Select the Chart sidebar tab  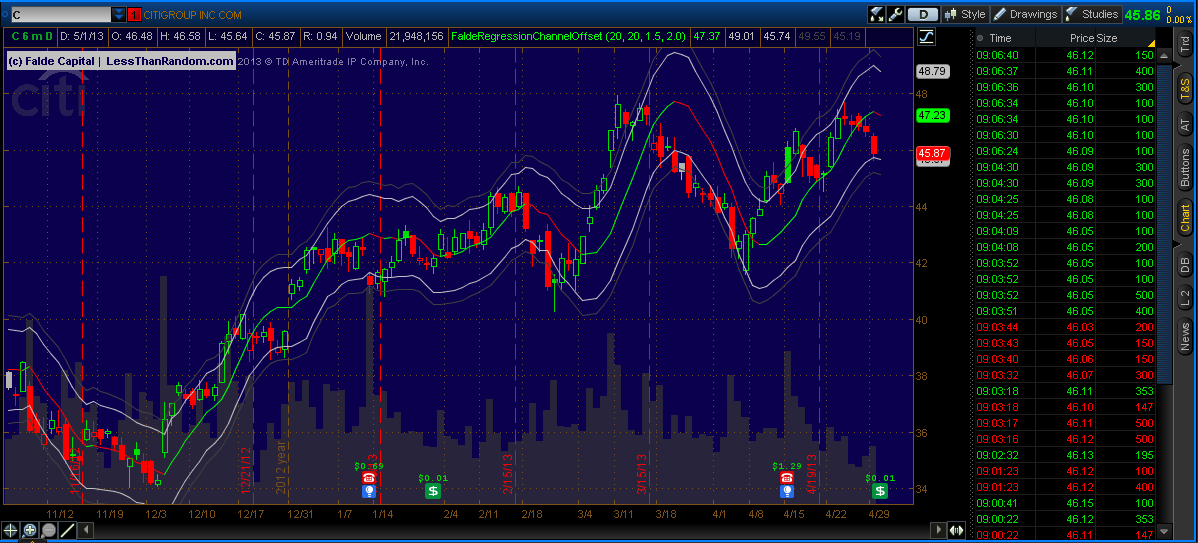tap(1184, 218)
